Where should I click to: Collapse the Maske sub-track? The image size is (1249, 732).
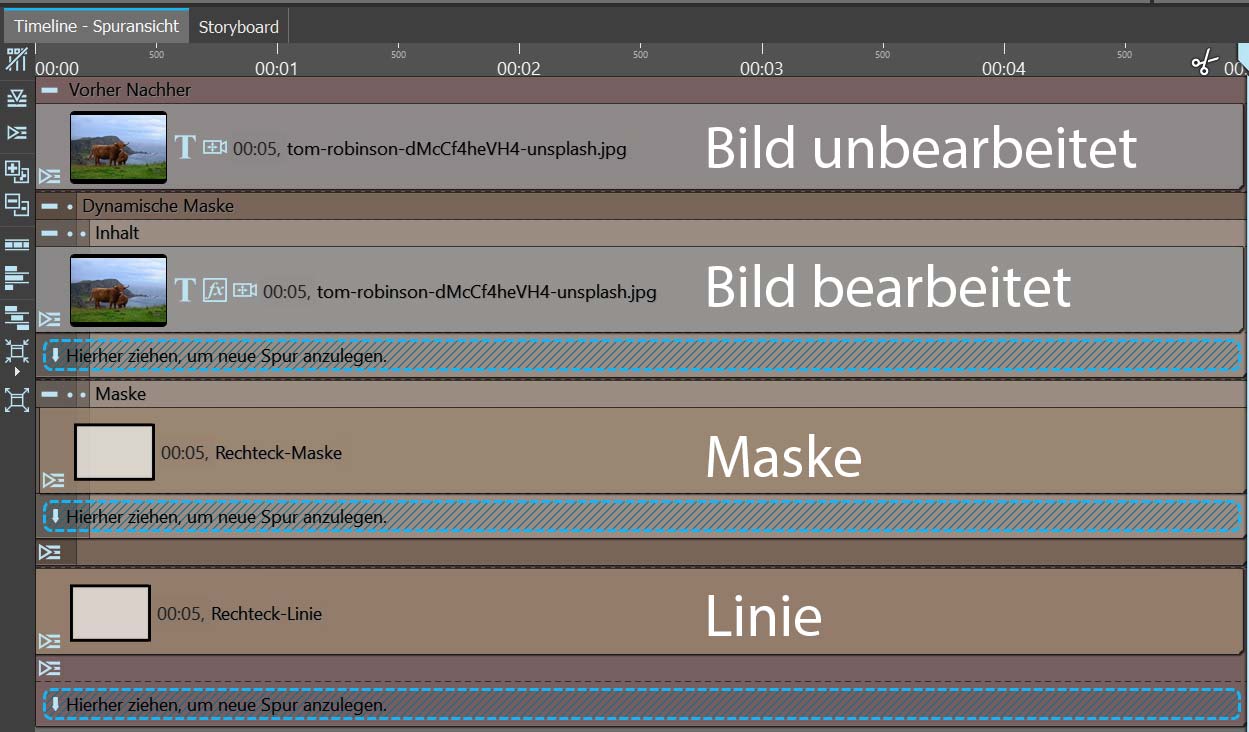tap(50, 394)
